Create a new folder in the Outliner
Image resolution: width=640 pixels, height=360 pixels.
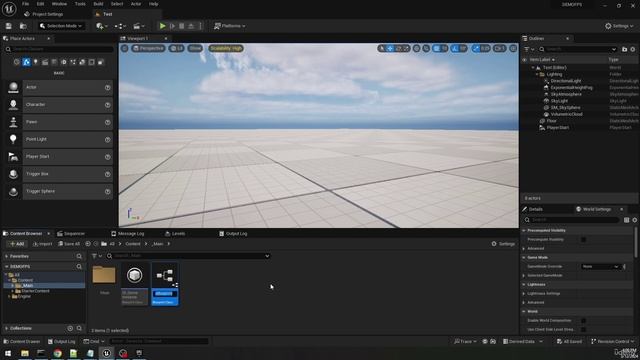pos(624,49)
